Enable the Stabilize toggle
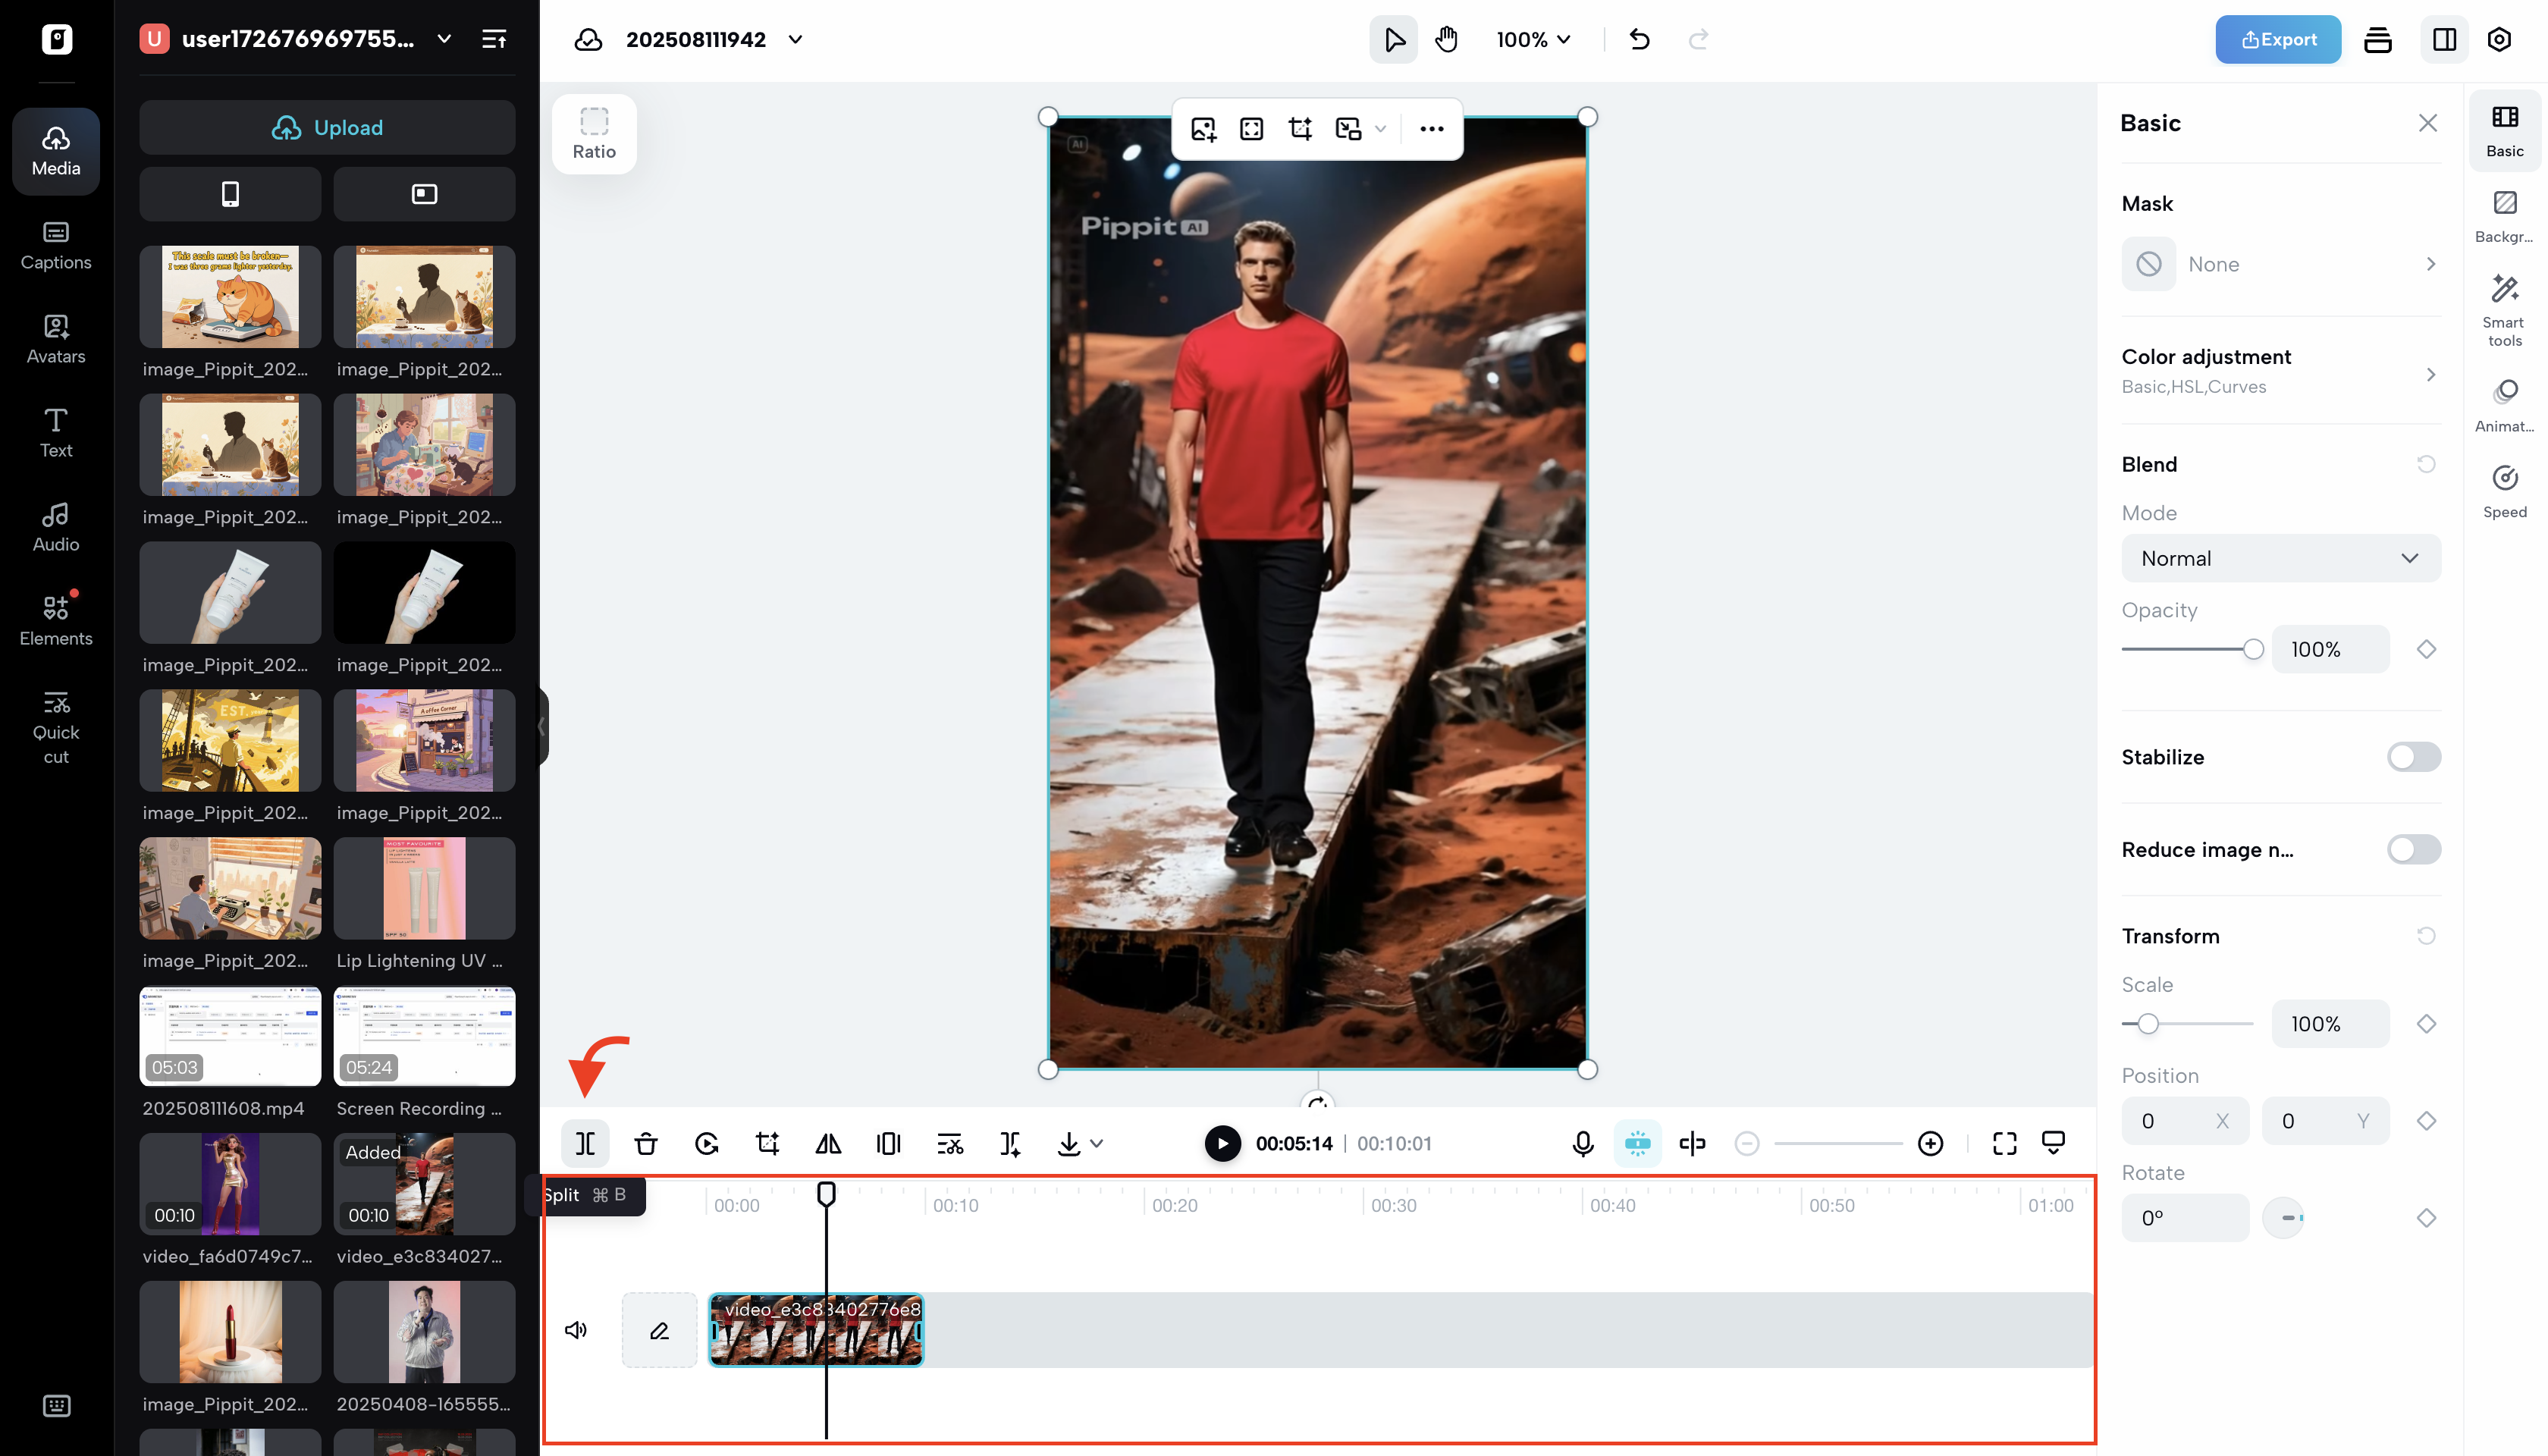The height and width of the screenshot is (1456, 2548). point(2411,757)
